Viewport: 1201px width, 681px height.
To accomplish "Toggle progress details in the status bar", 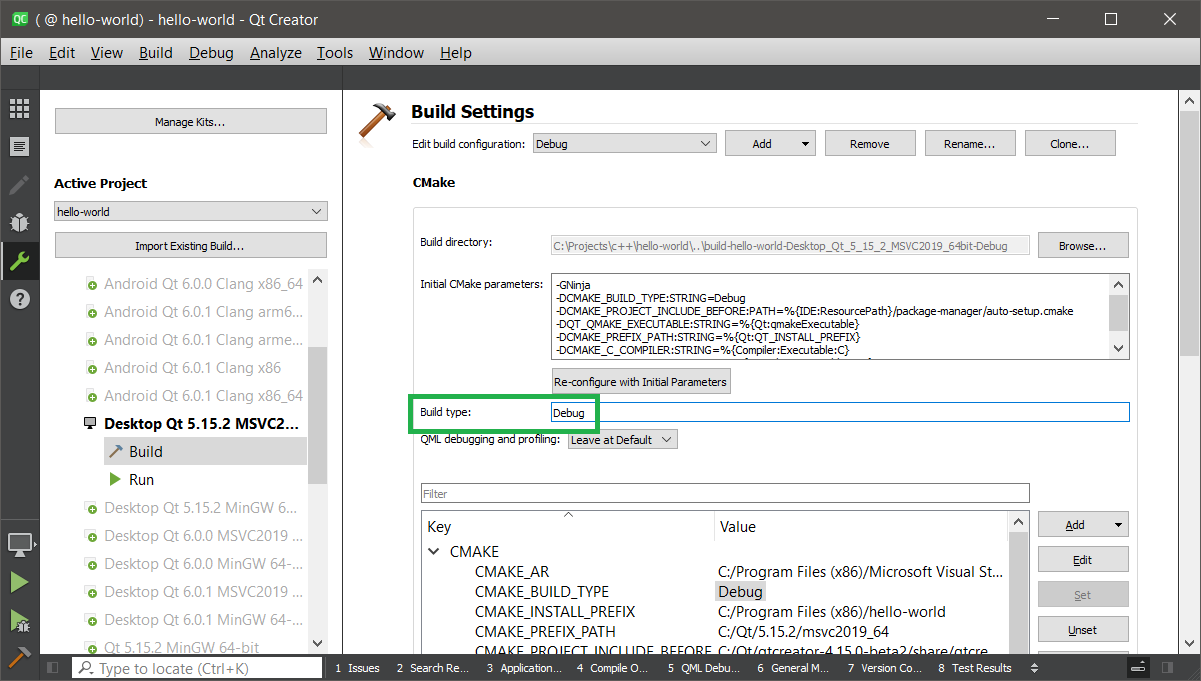I will pyautogui.click(x=1138, y=668).
